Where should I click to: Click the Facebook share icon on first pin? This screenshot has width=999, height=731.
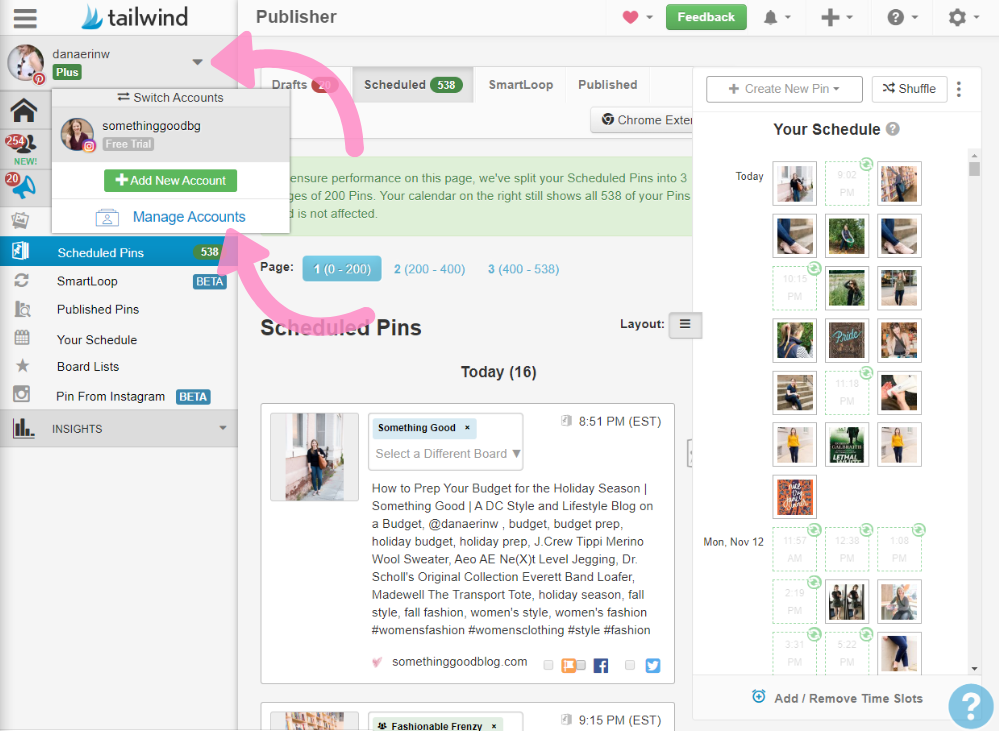(x=600, y=666)
